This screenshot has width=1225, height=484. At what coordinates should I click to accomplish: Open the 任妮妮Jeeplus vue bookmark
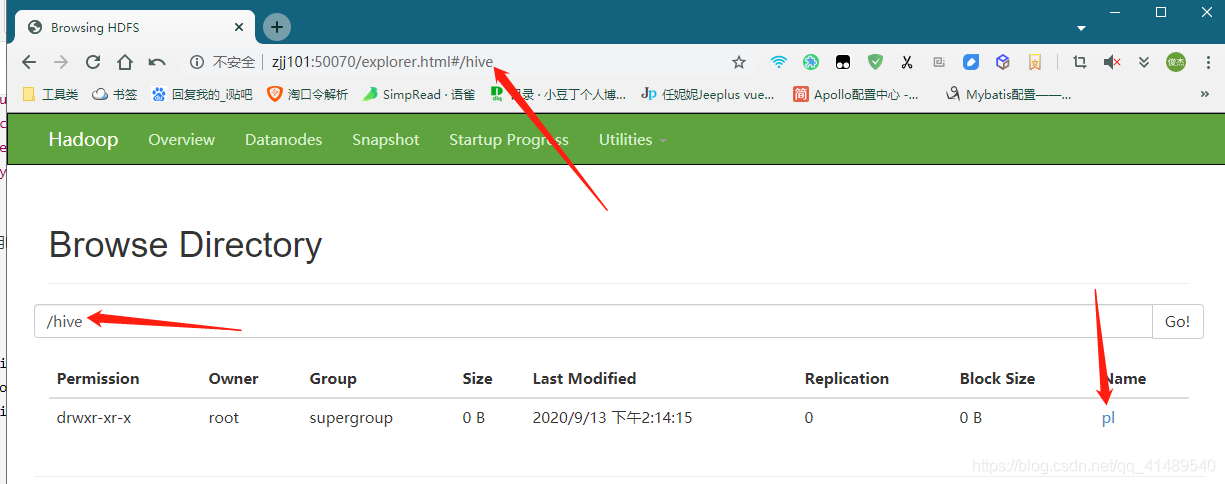point(708,94)
